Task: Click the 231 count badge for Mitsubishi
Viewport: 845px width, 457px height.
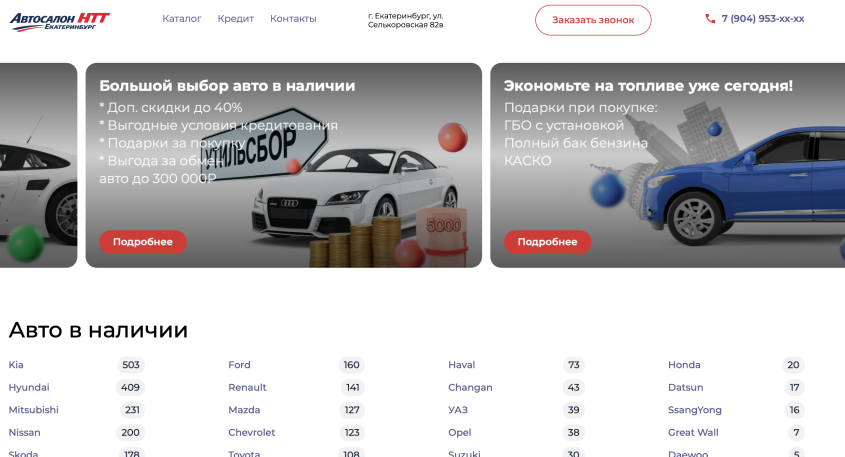Action: (x=133, y=410)
